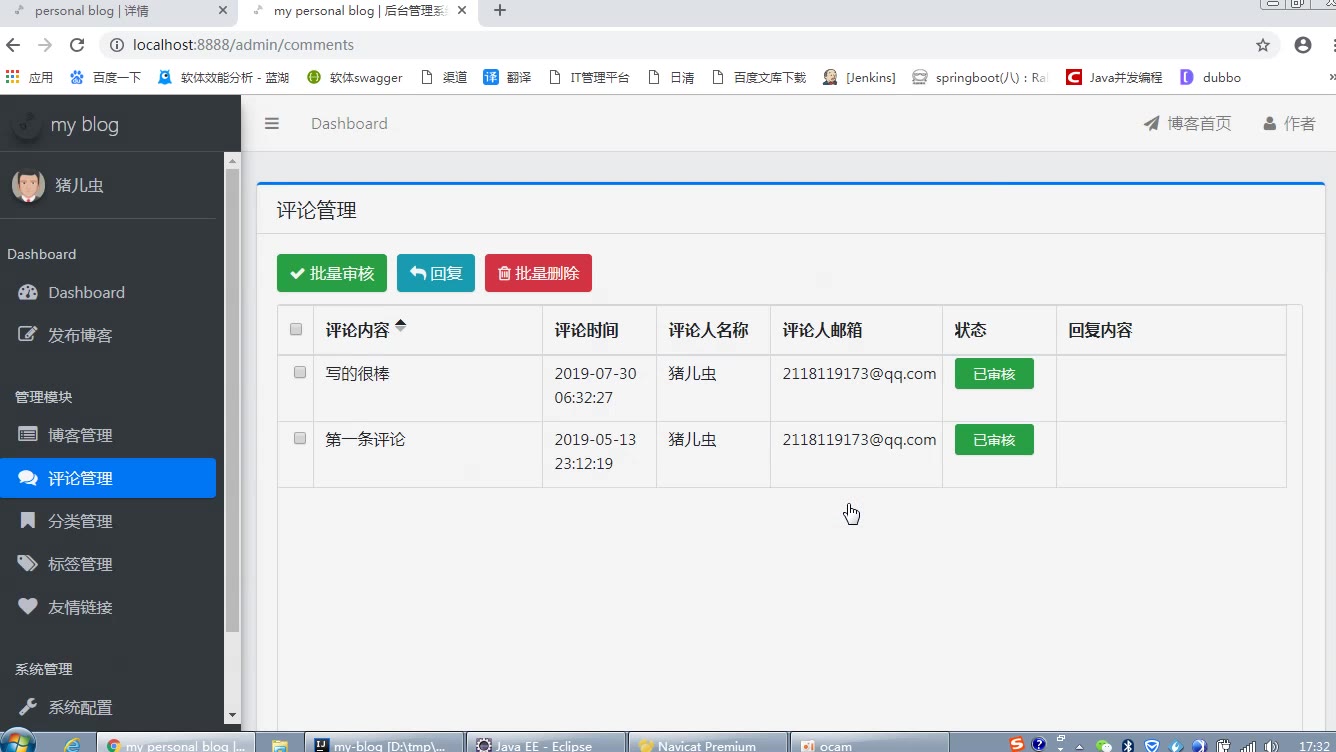The height and width of the screenshot is (752, 1336).
Task: Click the red 批量删除 button
Action: pyautogui.click(x=538, y=273)
